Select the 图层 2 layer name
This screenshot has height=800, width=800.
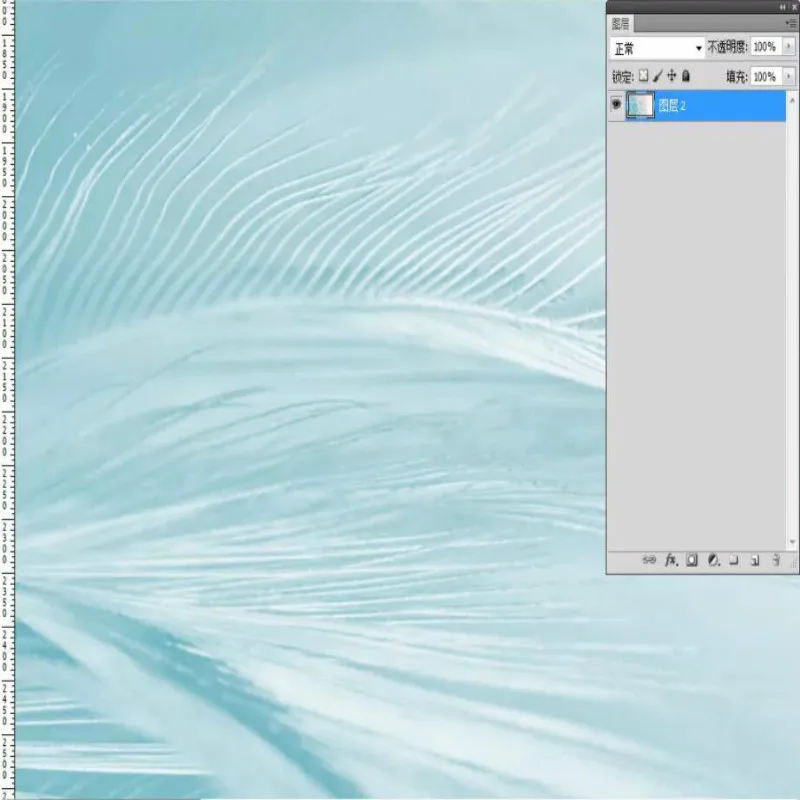tap(672, 106)
